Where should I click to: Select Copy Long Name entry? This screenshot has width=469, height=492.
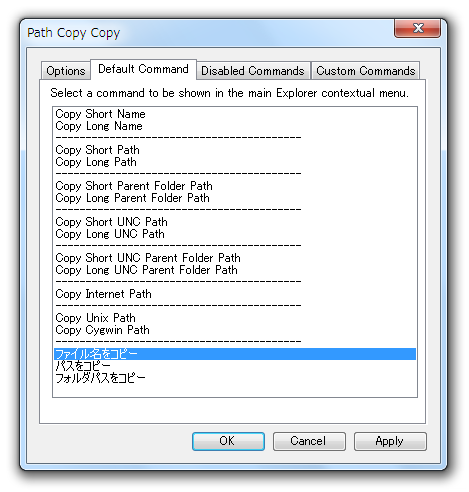point(235,126)
